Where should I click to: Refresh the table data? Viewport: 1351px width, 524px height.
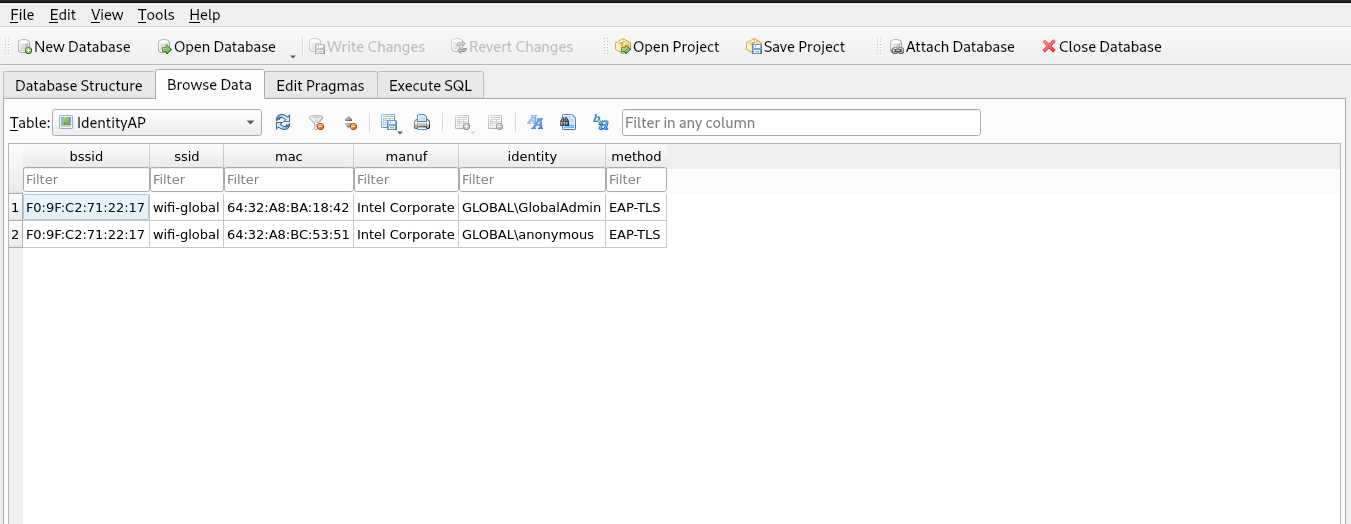pos(283,123)
